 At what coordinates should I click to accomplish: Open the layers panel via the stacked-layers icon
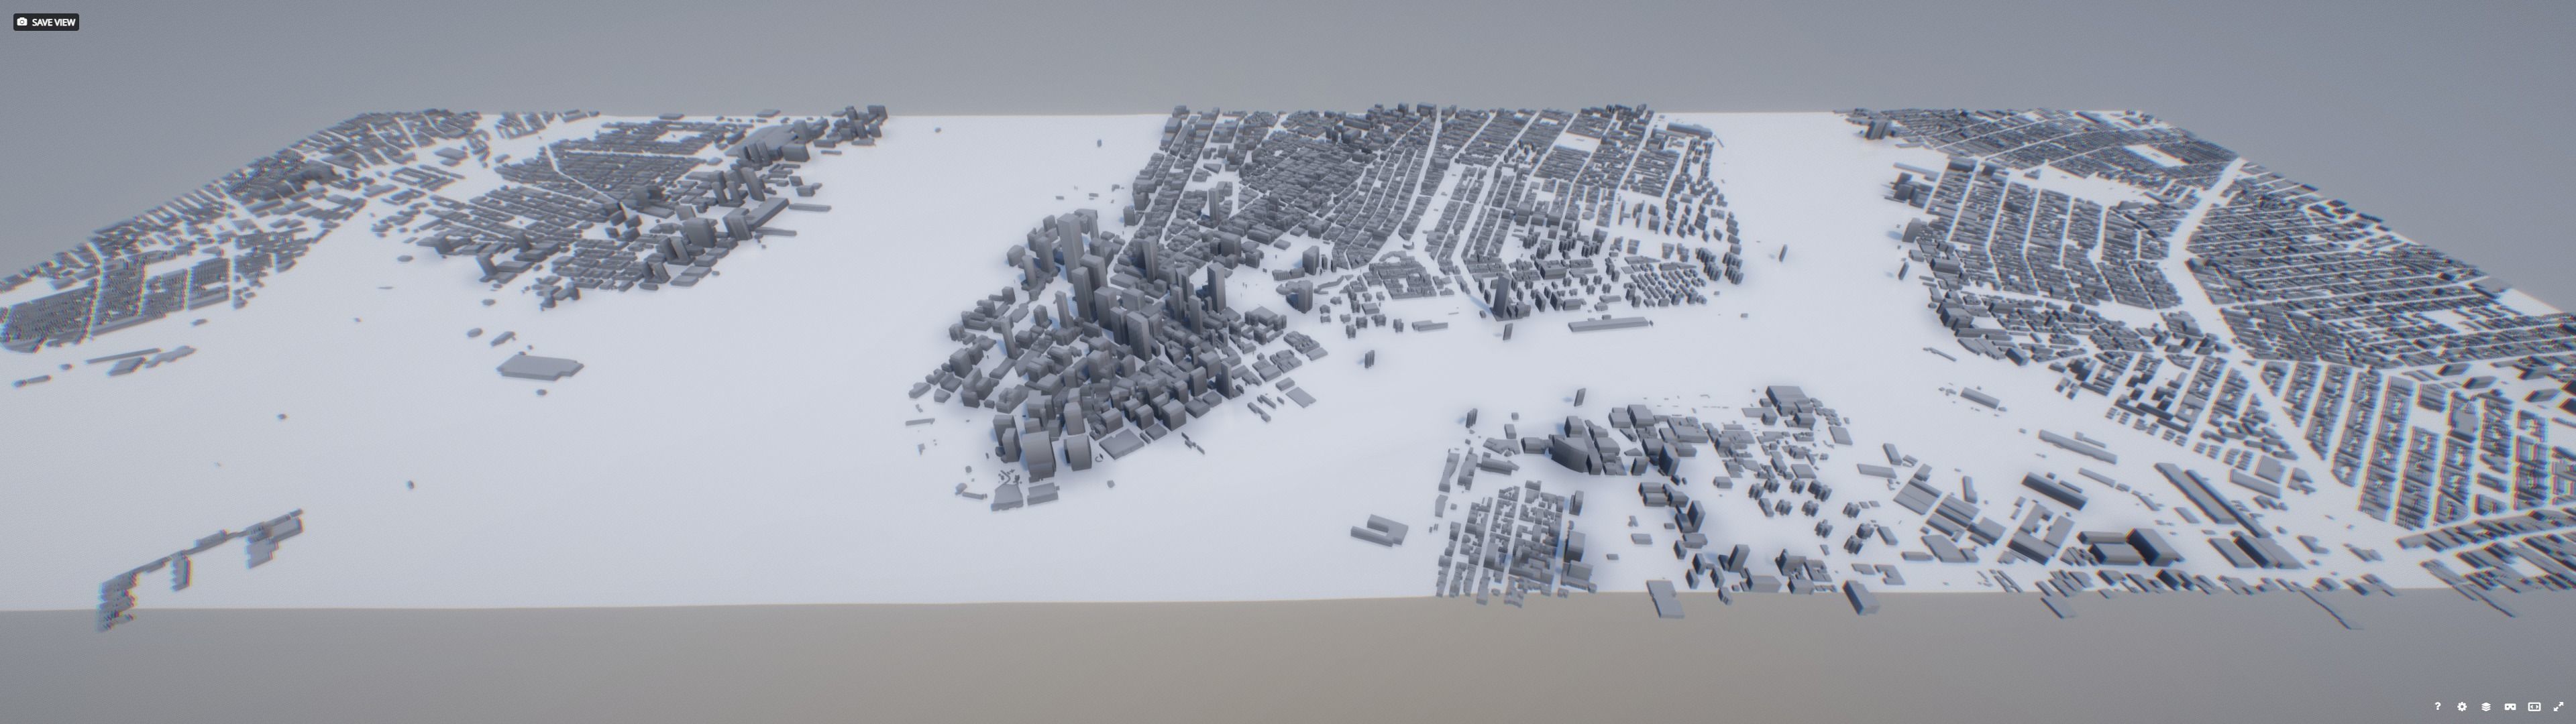(2486, 708)
